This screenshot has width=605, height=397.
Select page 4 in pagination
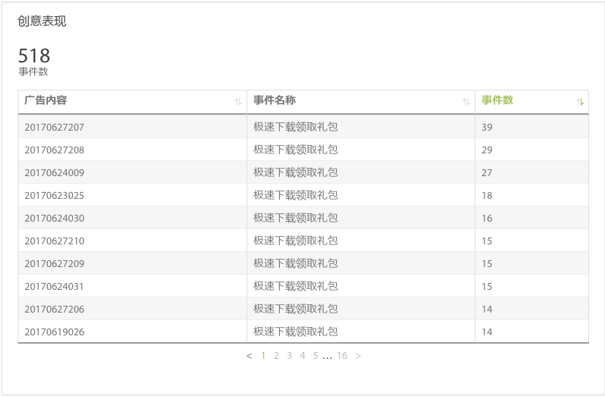[302, 356]
